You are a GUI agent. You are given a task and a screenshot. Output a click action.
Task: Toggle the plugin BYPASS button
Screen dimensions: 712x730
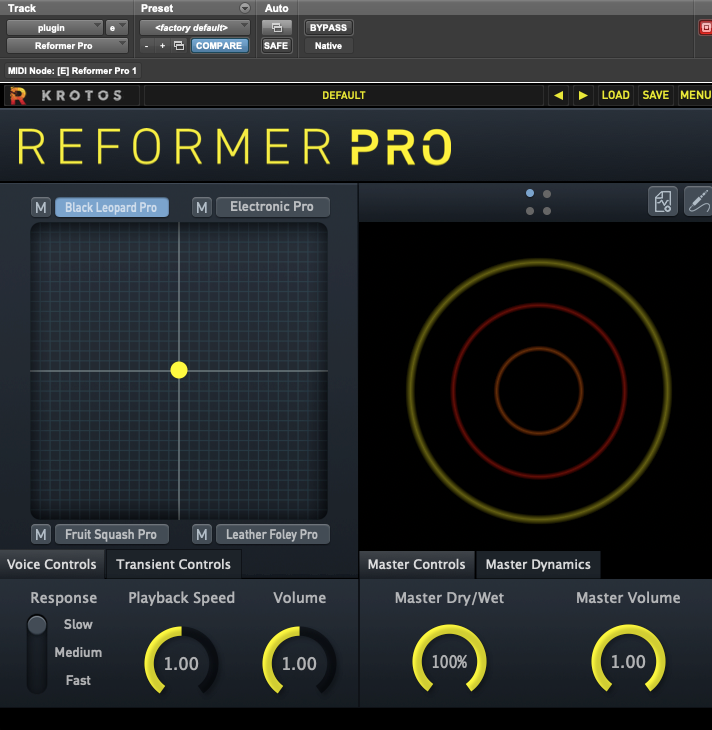coord(328,28)
